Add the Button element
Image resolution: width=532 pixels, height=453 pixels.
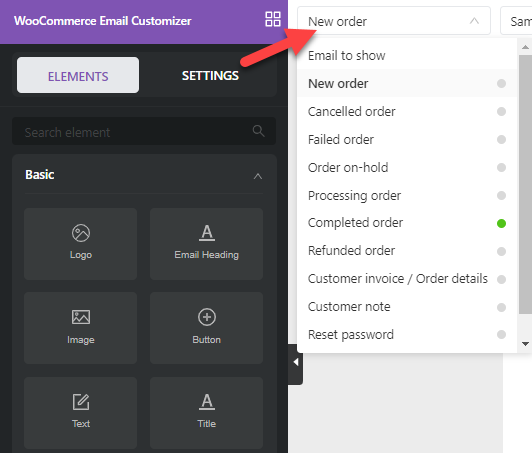[206, 328]
